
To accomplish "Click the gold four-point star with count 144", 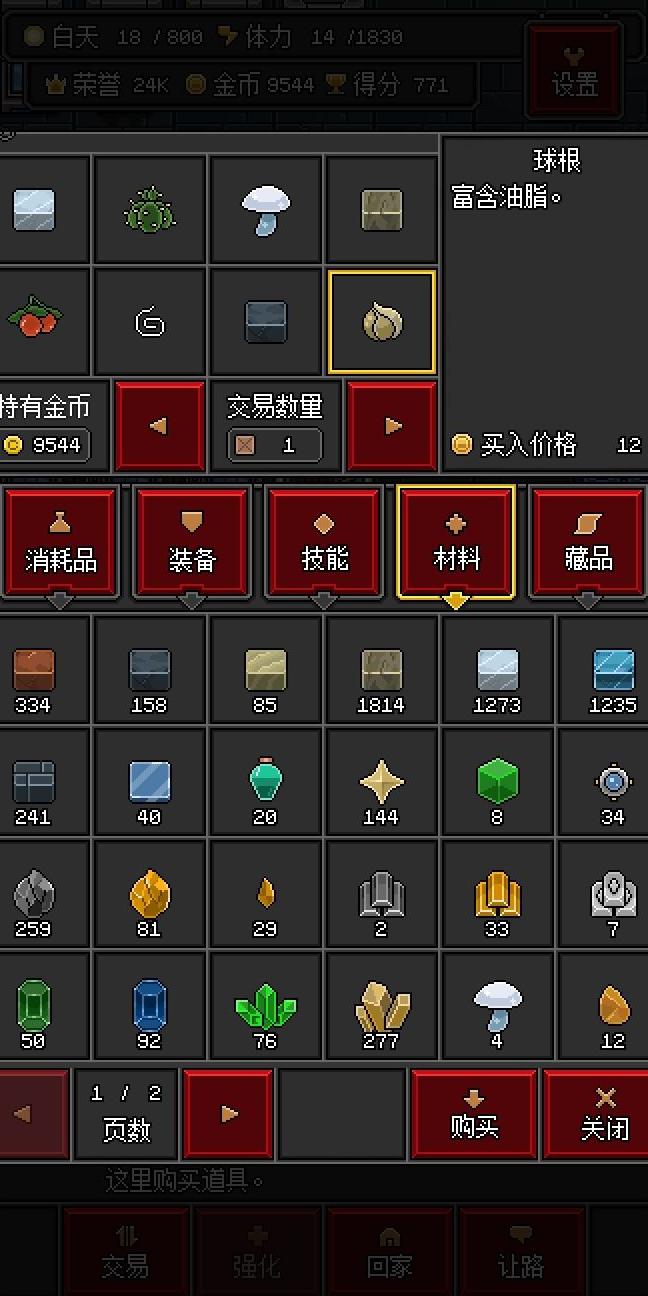I will click(x=381, y=783).
